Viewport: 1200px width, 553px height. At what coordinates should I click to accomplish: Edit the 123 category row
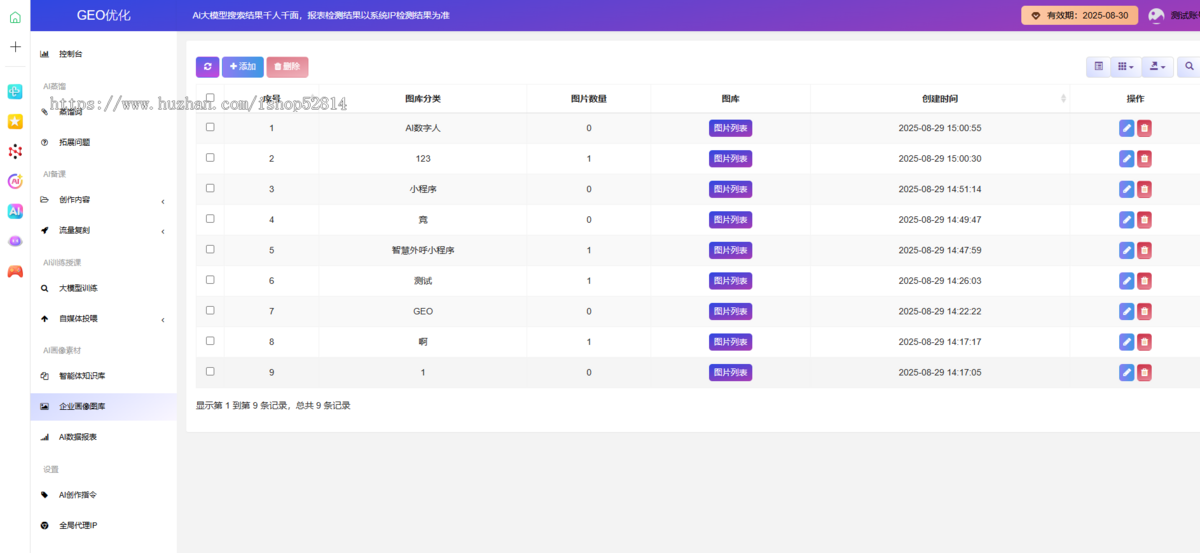click(x=1127, y=159)
